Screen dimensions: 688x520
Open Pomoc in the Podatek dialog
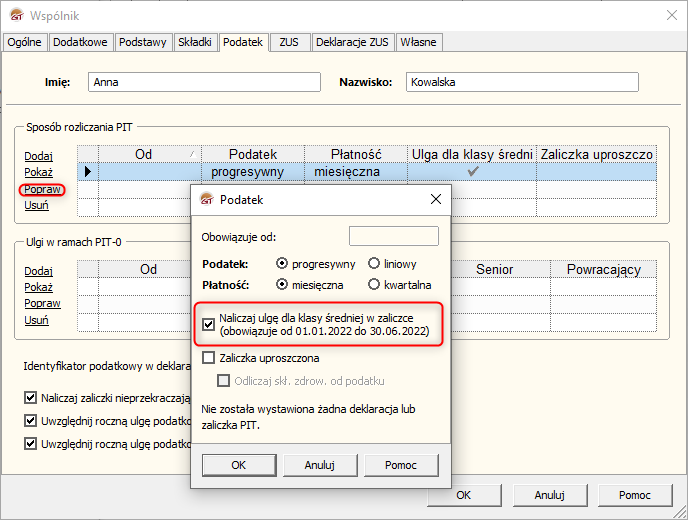click(x=401, y=465)
